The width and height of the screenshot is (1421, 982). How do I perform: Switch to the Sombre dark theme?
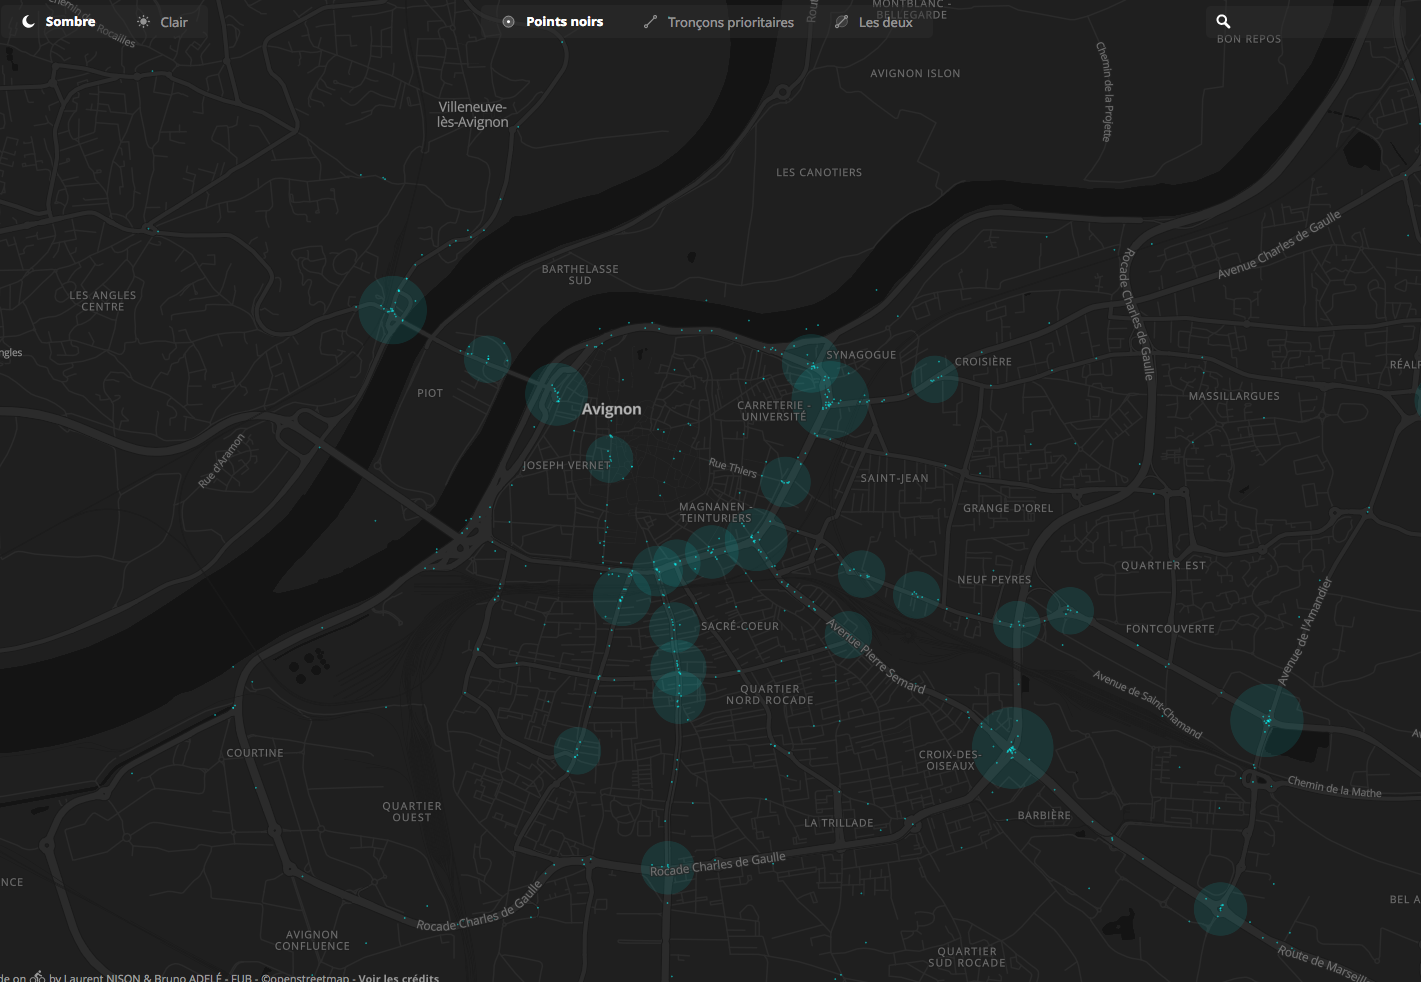click(x=59, y=21)
